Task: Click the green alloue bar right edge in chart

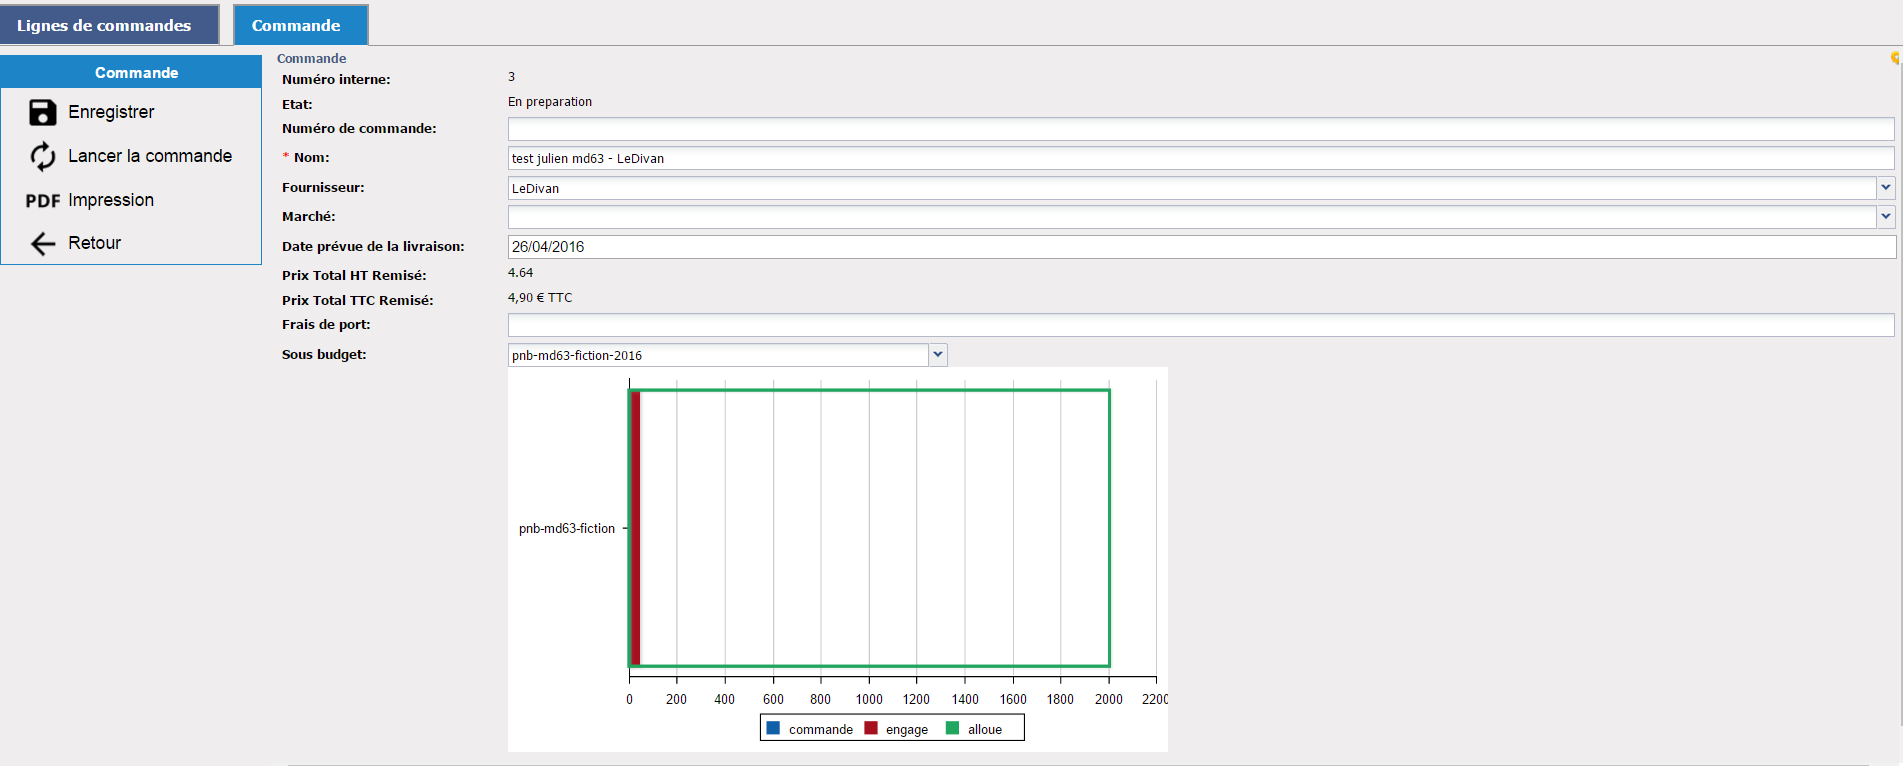Action: pos(1109,528)
